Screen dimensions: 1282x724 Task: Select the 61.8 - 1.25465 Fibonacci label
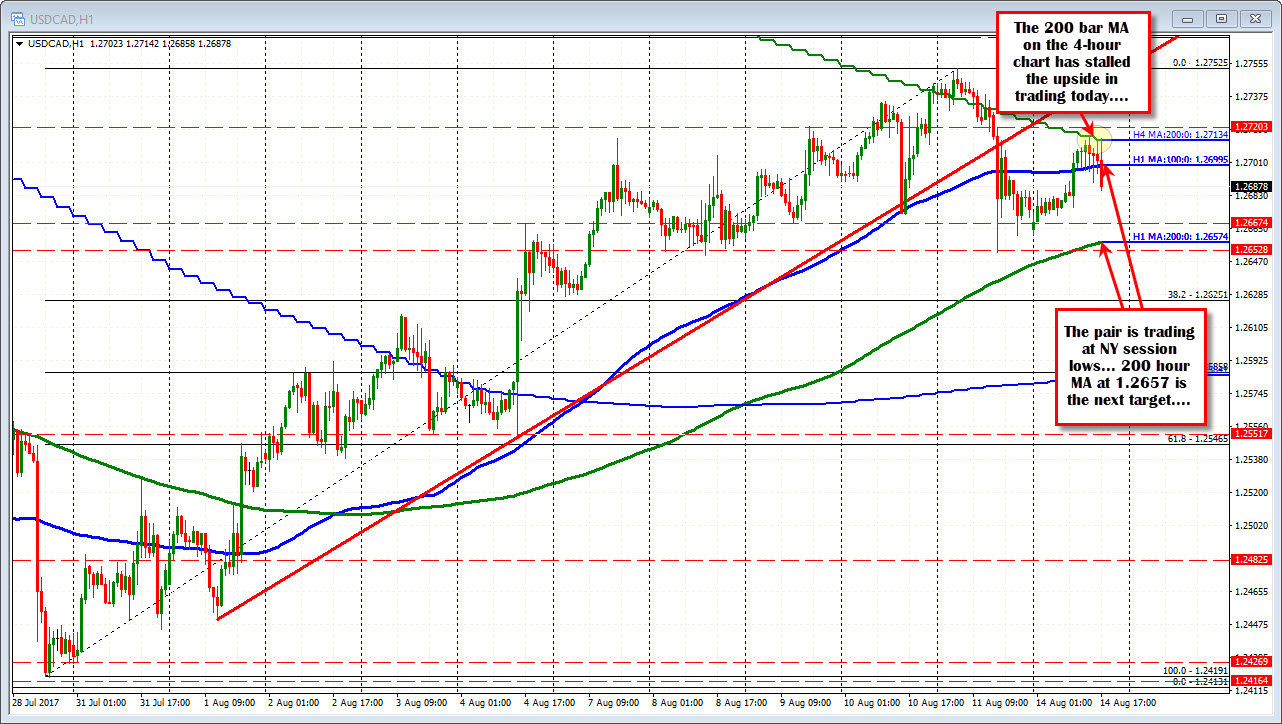1198,439
